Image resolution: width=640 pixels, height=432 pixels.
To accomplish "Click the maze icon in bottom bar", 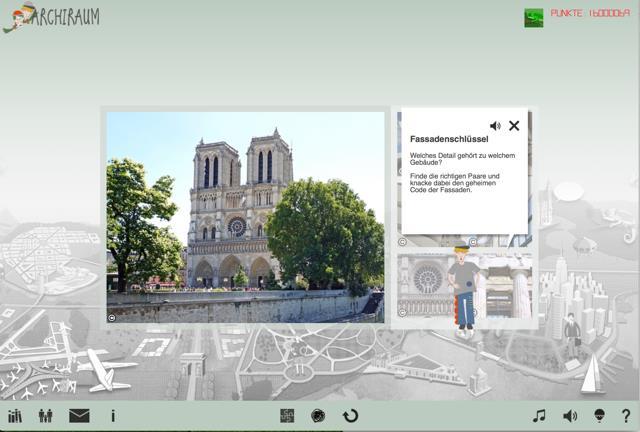I will (x=287, y=416).
